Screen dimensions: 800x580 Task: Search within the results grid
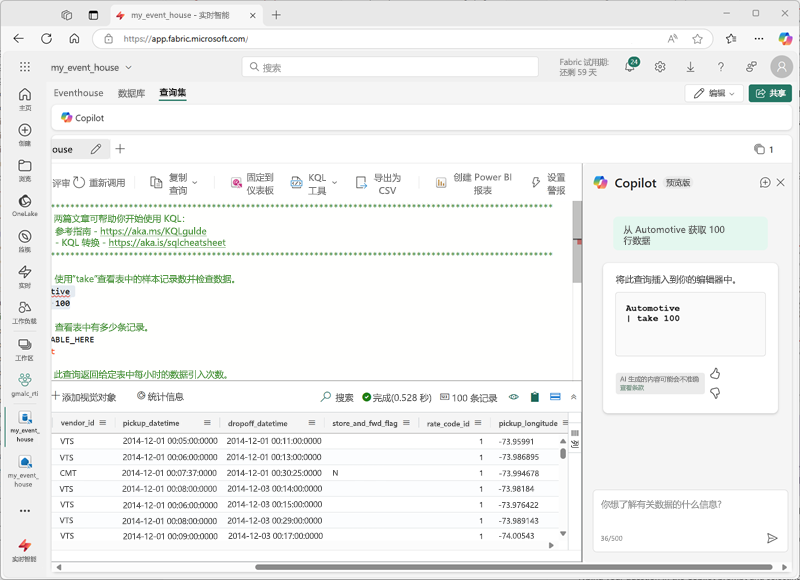click(337, 397)
